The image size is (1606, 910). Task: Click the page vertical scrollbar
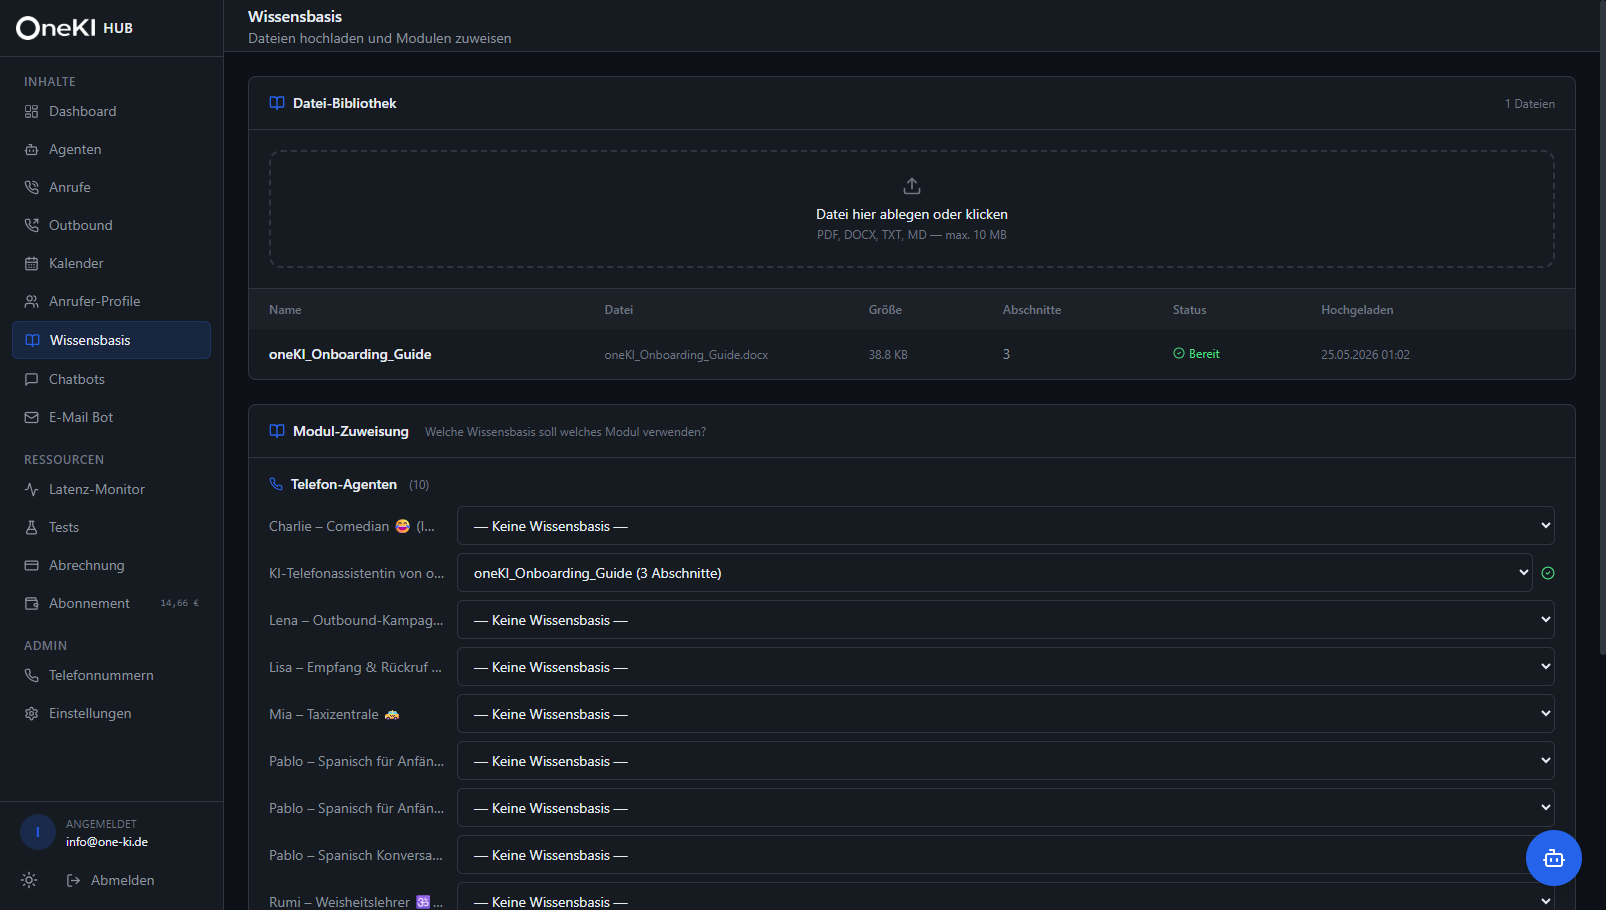pyautogui.click(x=1602, y=328)
